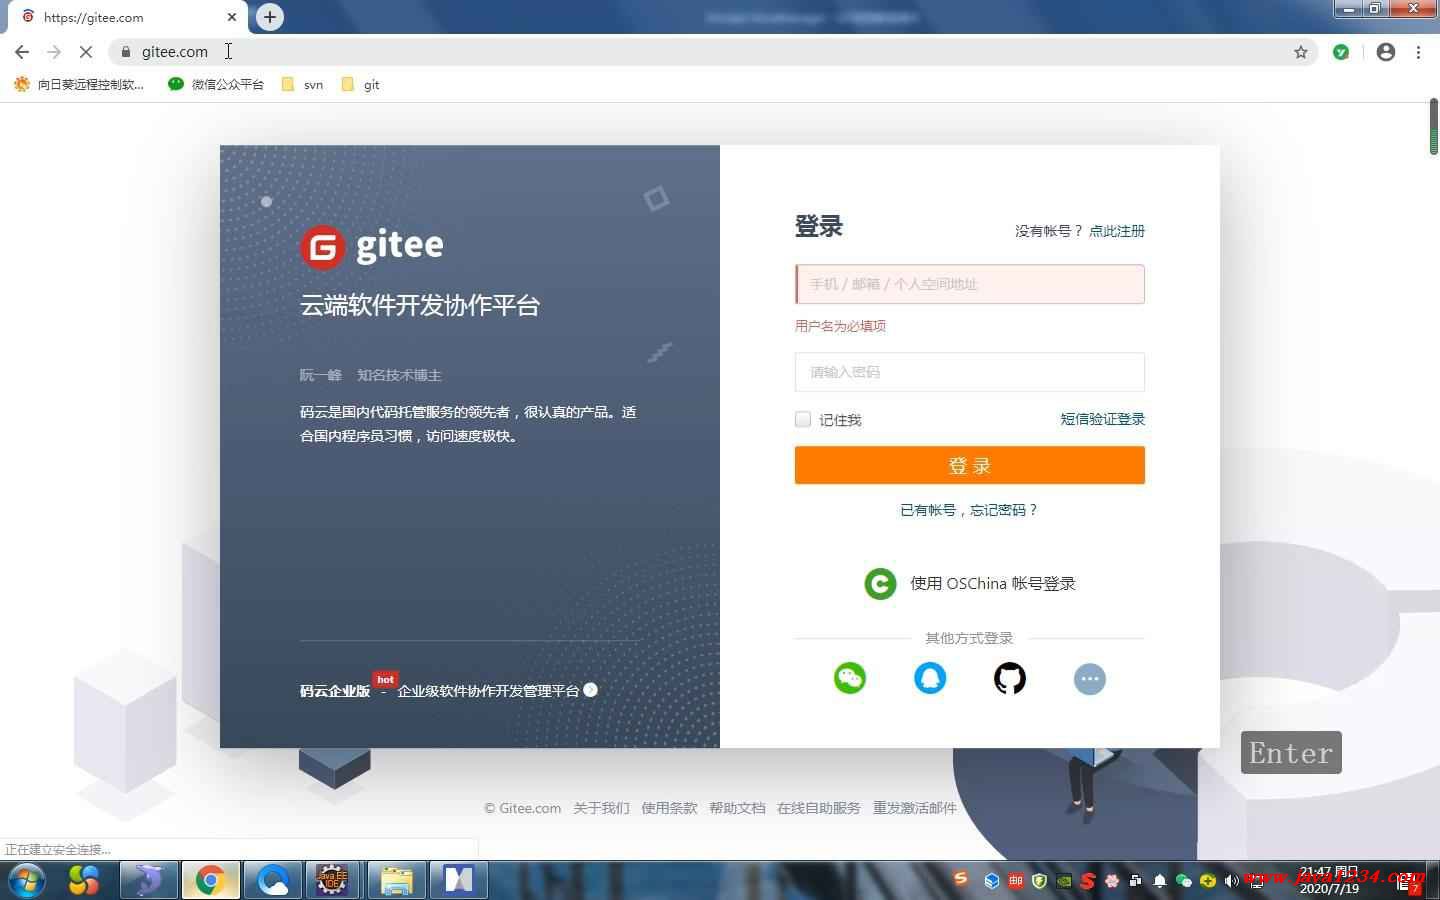1440x900 pixels.
Task: Click 重发激活邮件 in the footer
Action: pyautogui.click(x=915, y=808)
